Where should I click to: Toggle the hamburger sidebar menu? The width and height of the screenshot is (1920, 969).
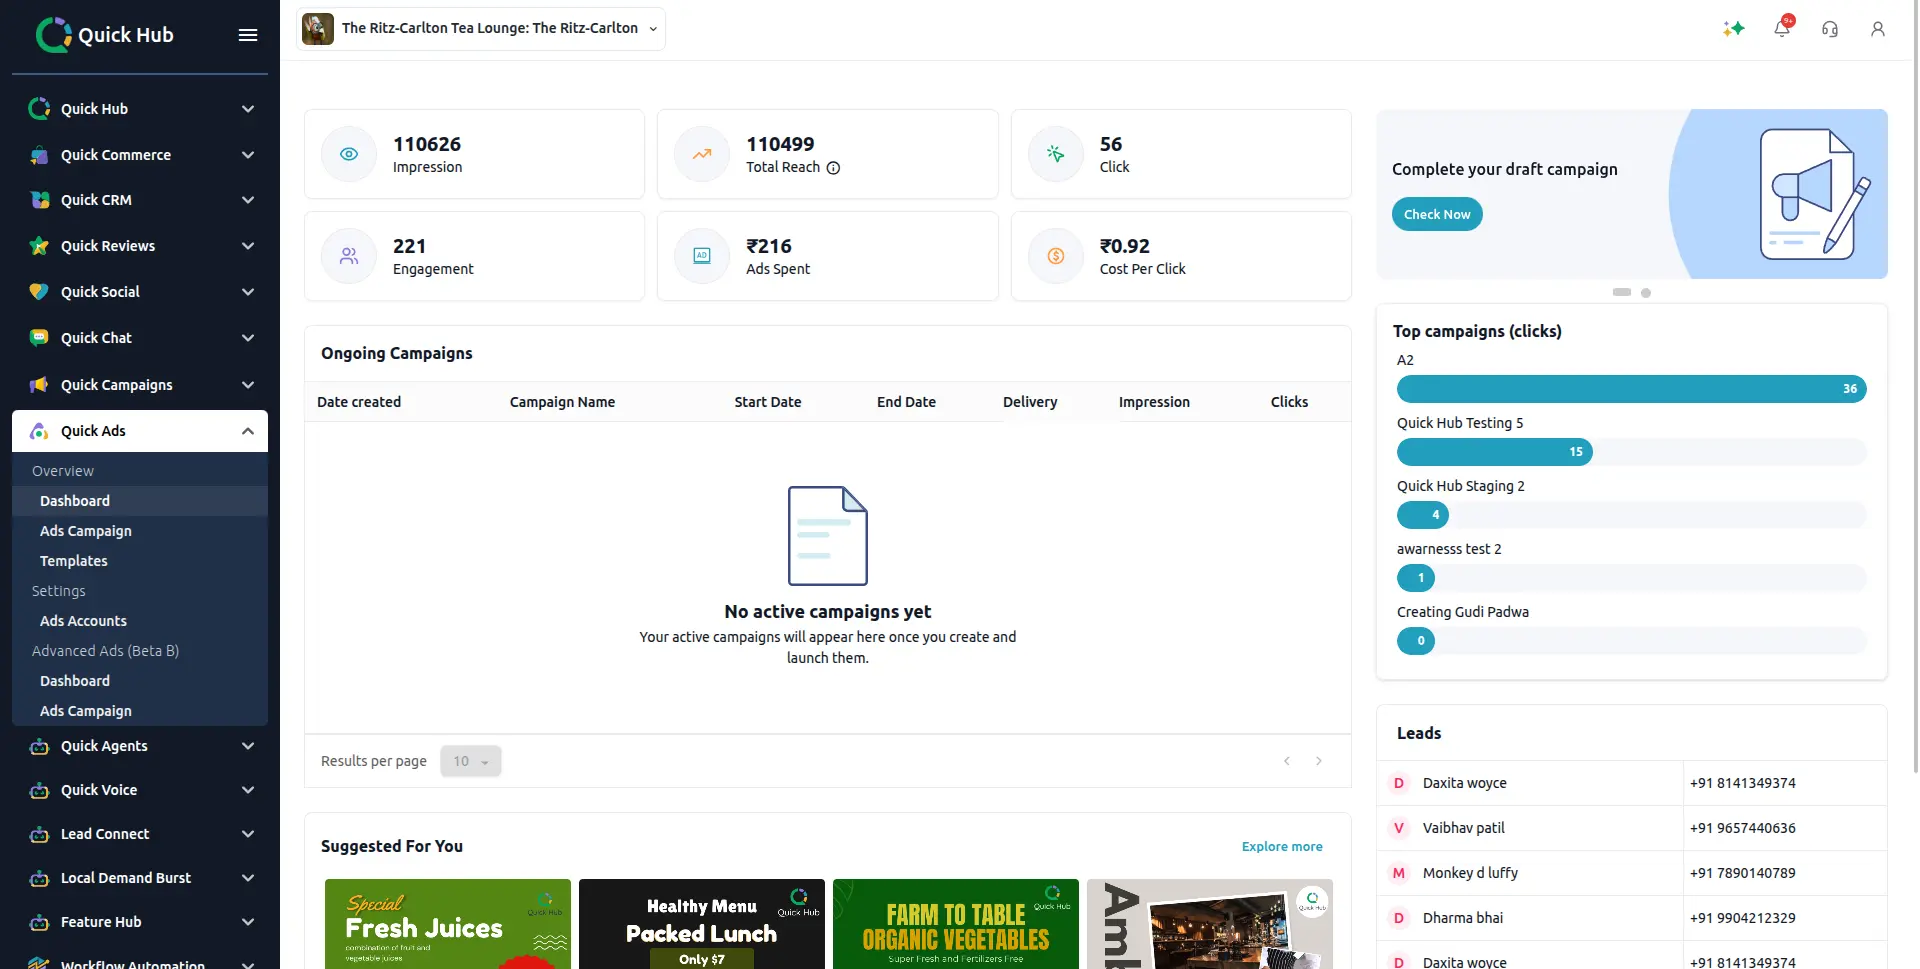pos(248,35)
